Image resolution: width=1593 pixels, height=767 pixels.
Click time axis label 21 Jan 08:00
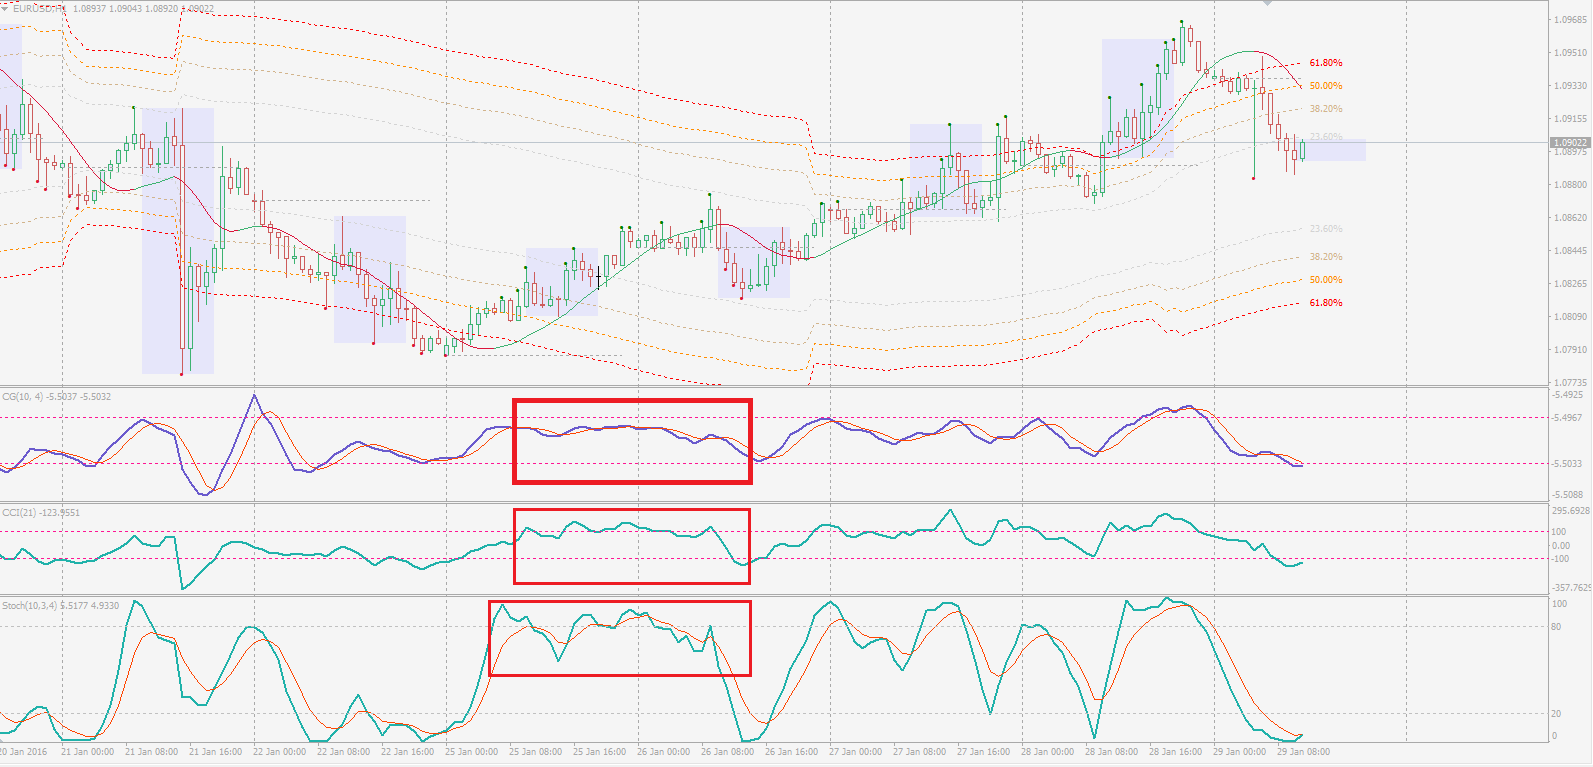tap(151, 752)
